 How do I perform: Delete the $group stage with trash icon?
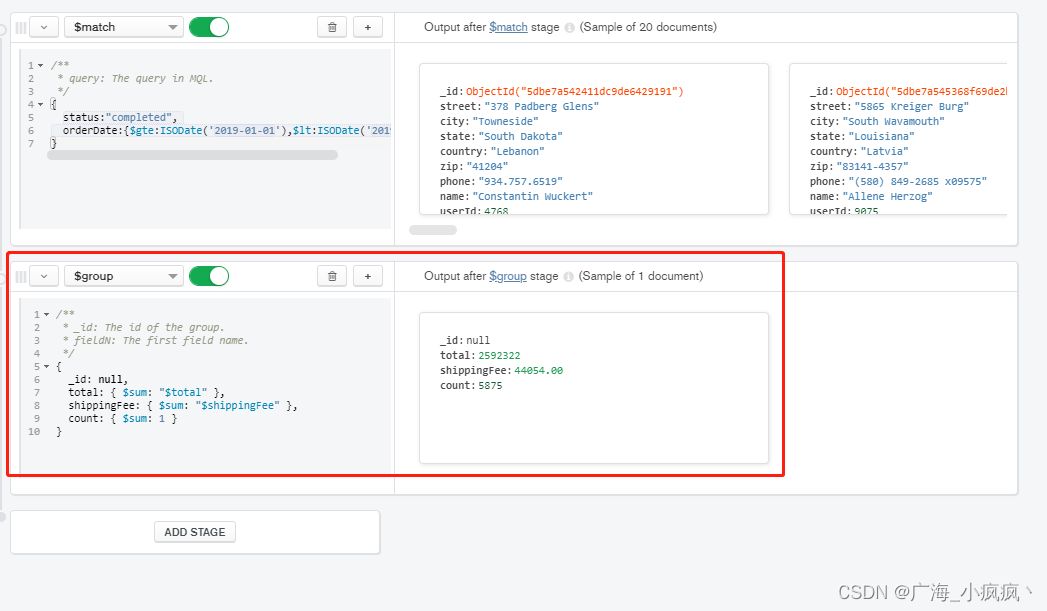click(x=332, y=276)
